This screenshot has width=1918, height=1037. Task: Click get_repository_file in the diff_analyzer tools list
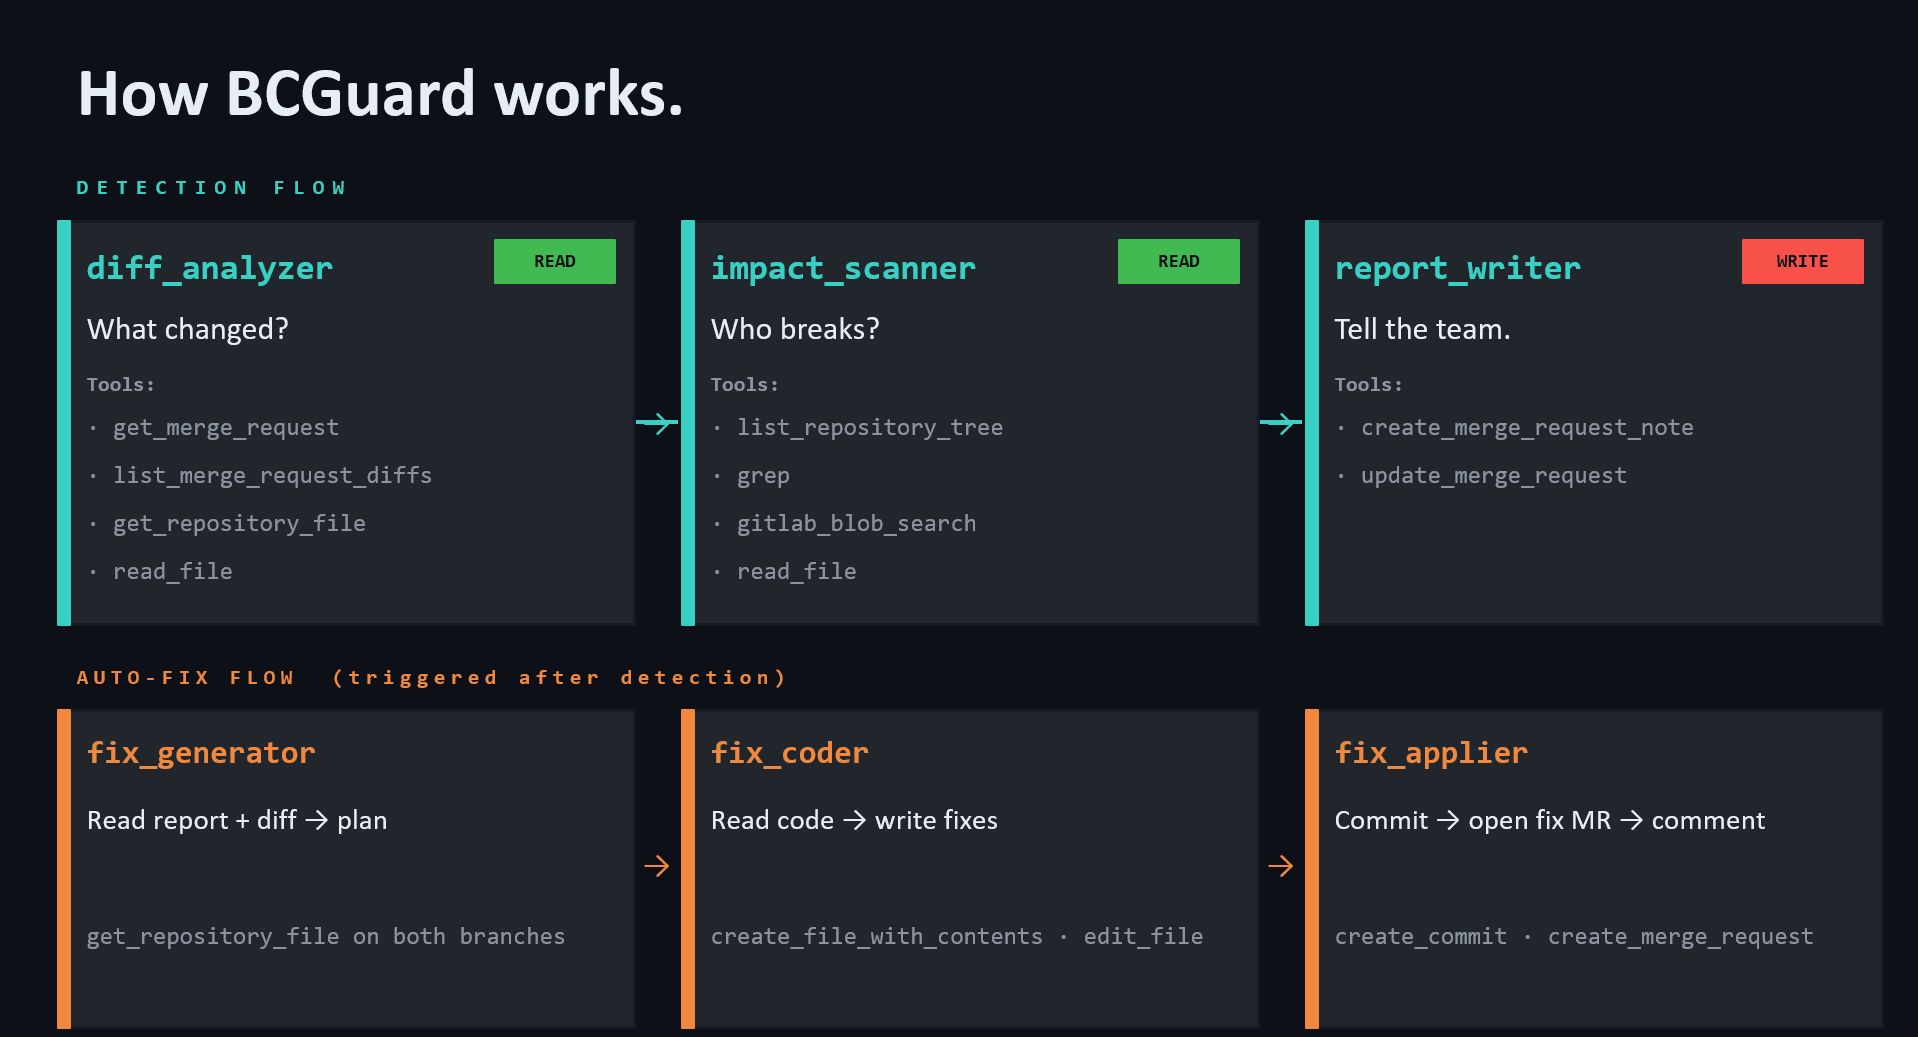[239, 524]
